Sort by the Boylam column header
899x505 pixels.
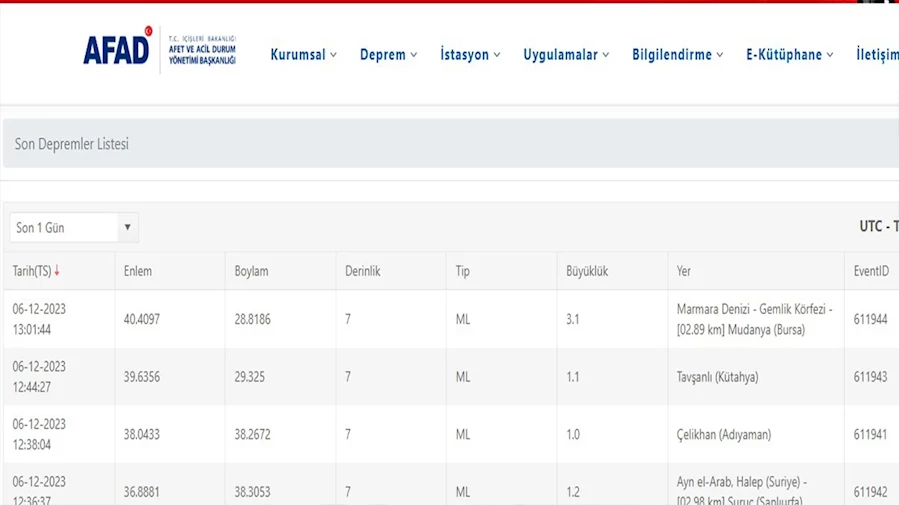pyautogui.click(x=251, y=271)
